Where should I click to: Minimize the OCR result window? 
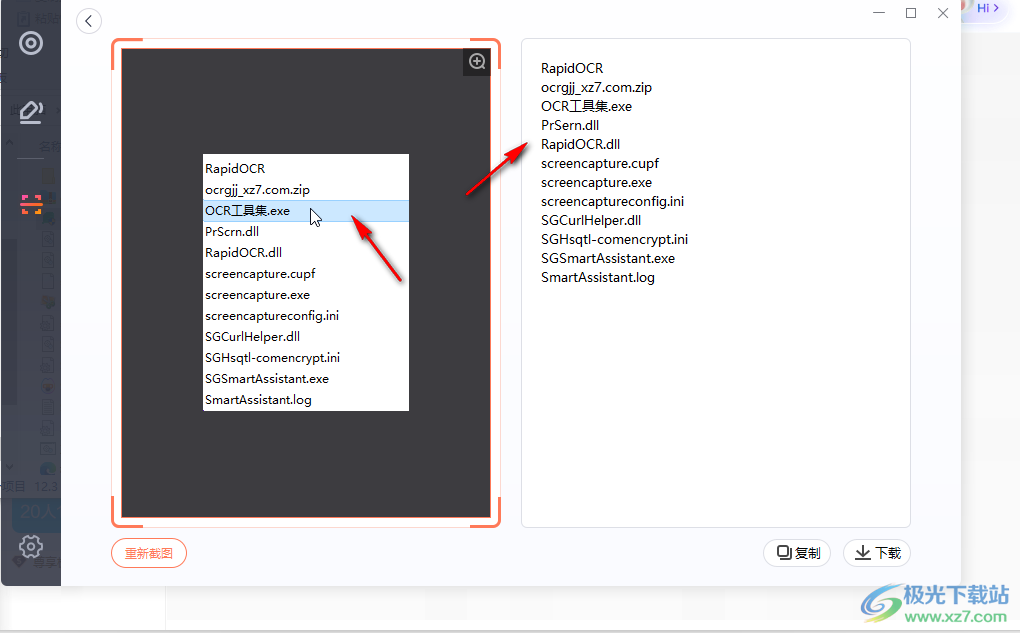(879, 13)
